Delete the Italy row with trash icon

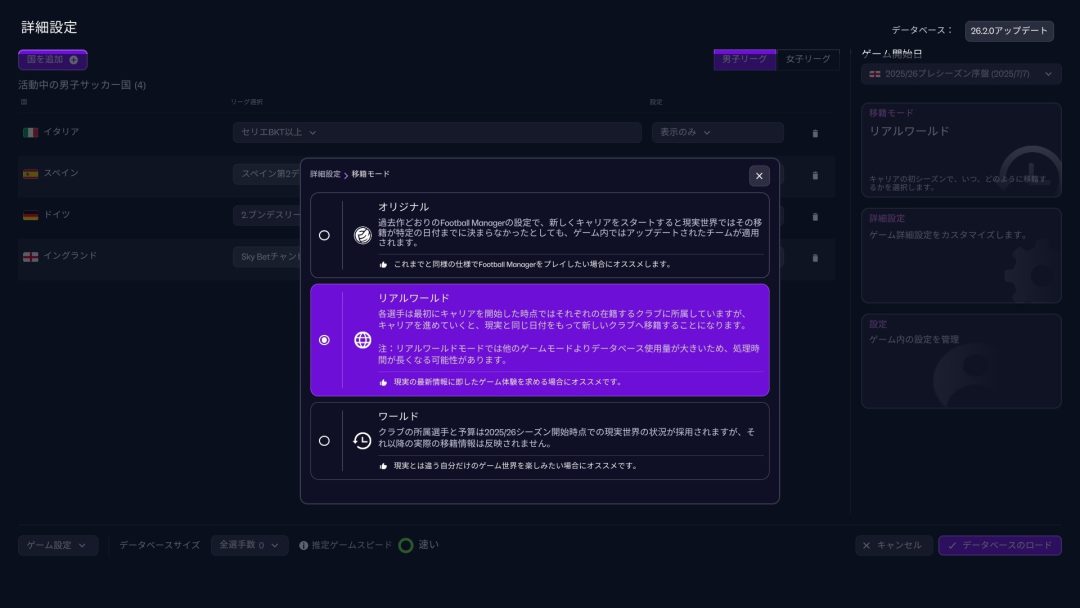[815, 133]
